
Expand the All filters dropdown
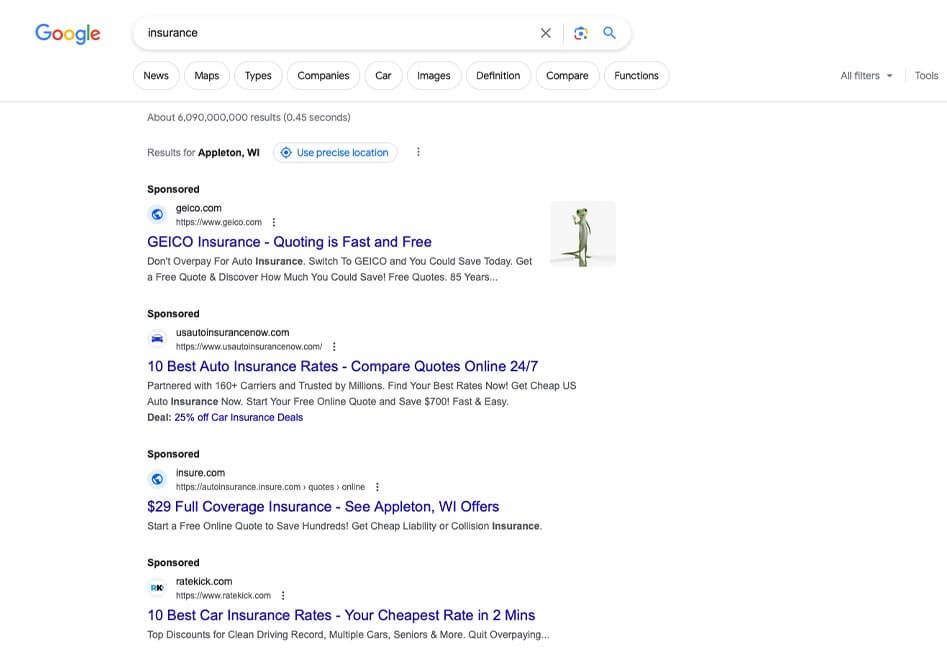(x=866, y=76)
